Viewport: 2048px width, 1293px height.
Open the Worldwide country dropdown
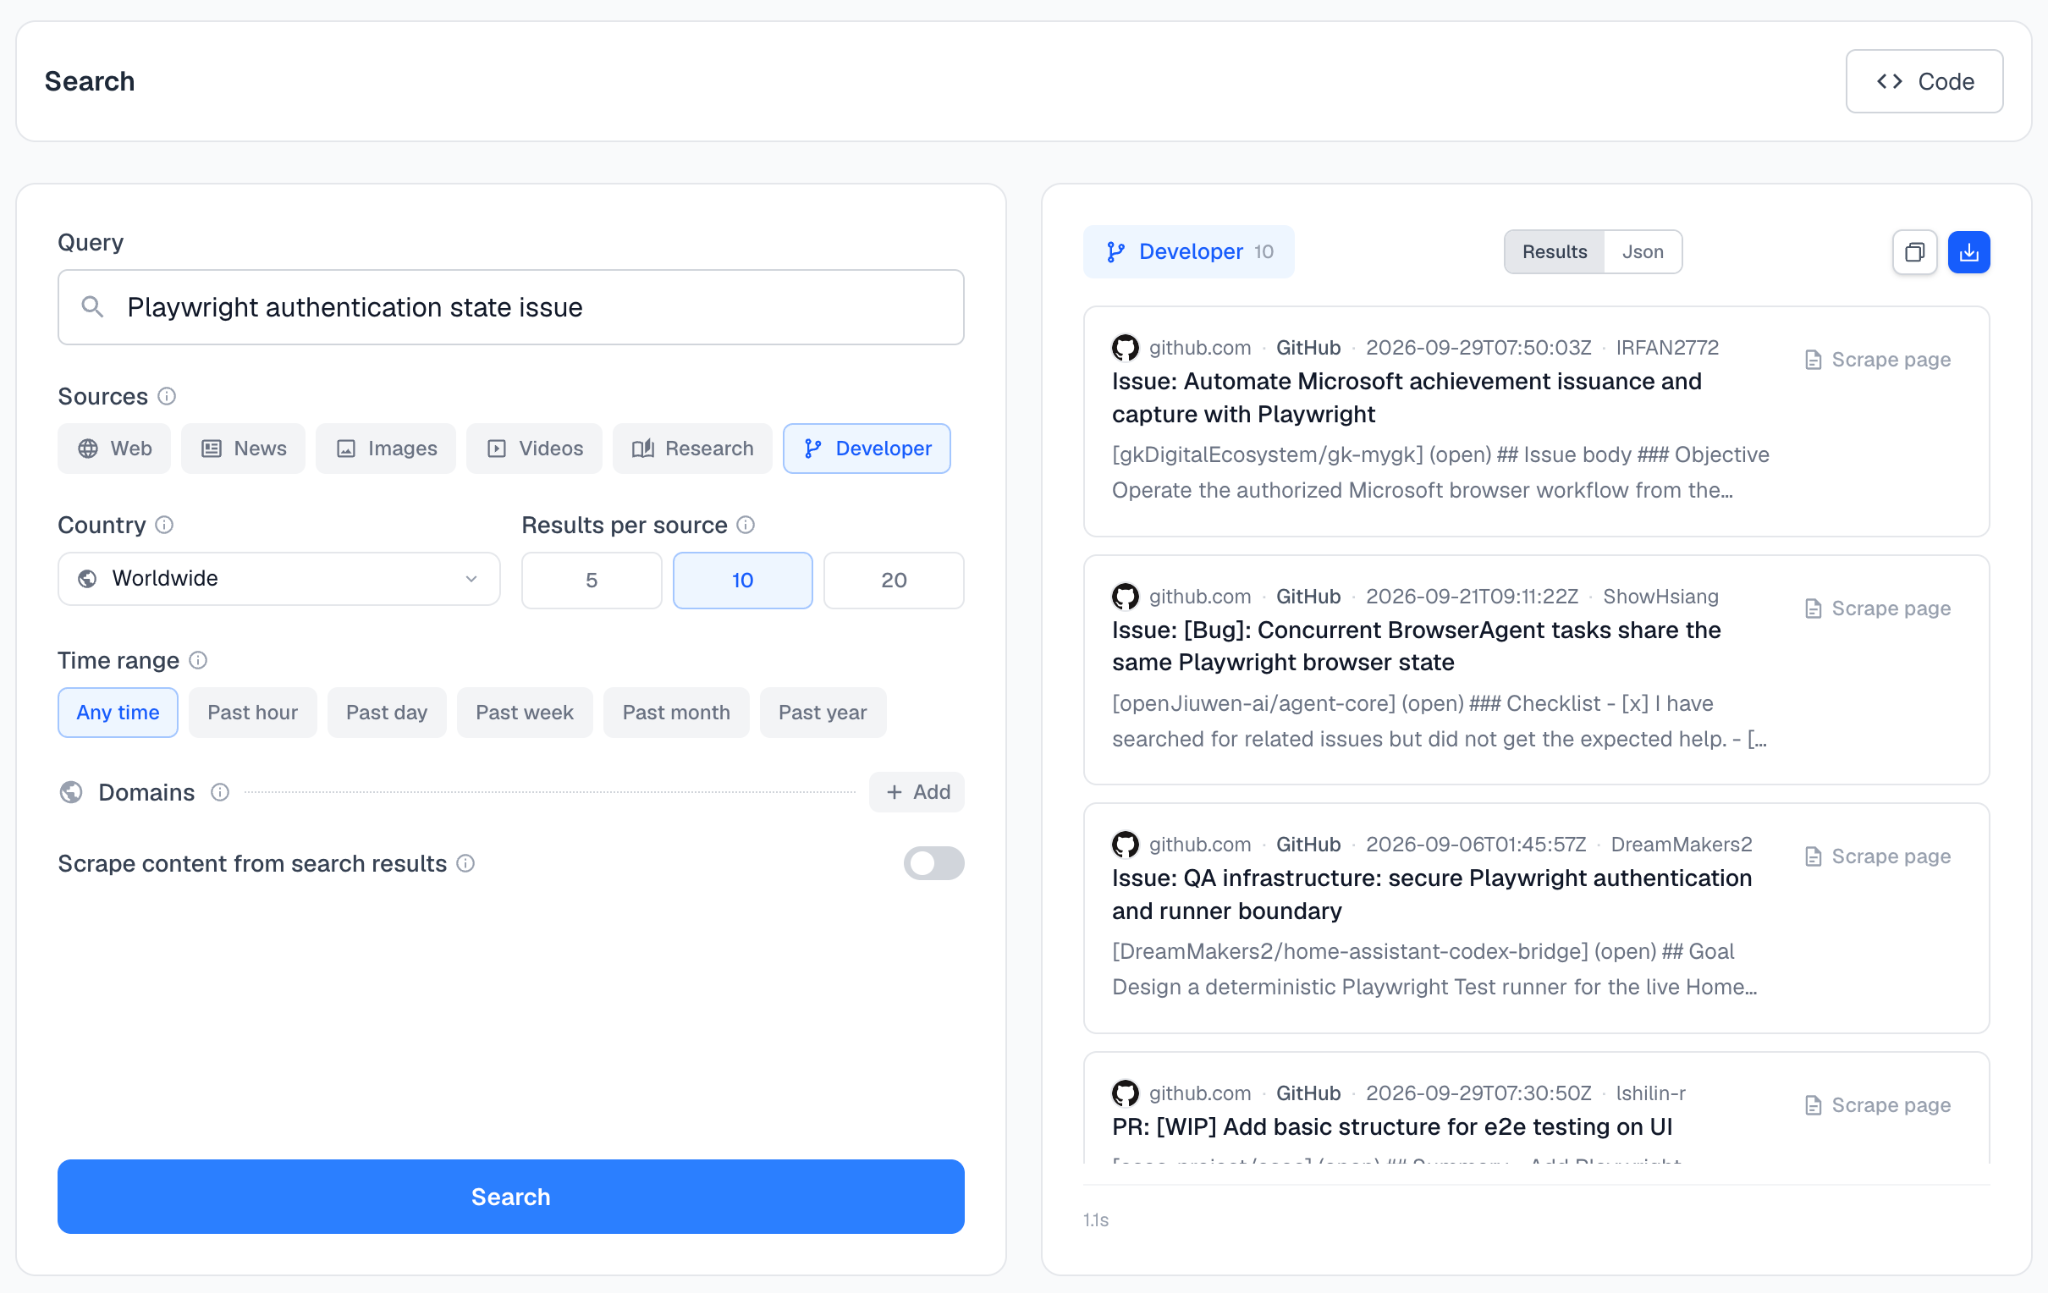point(279,579)
